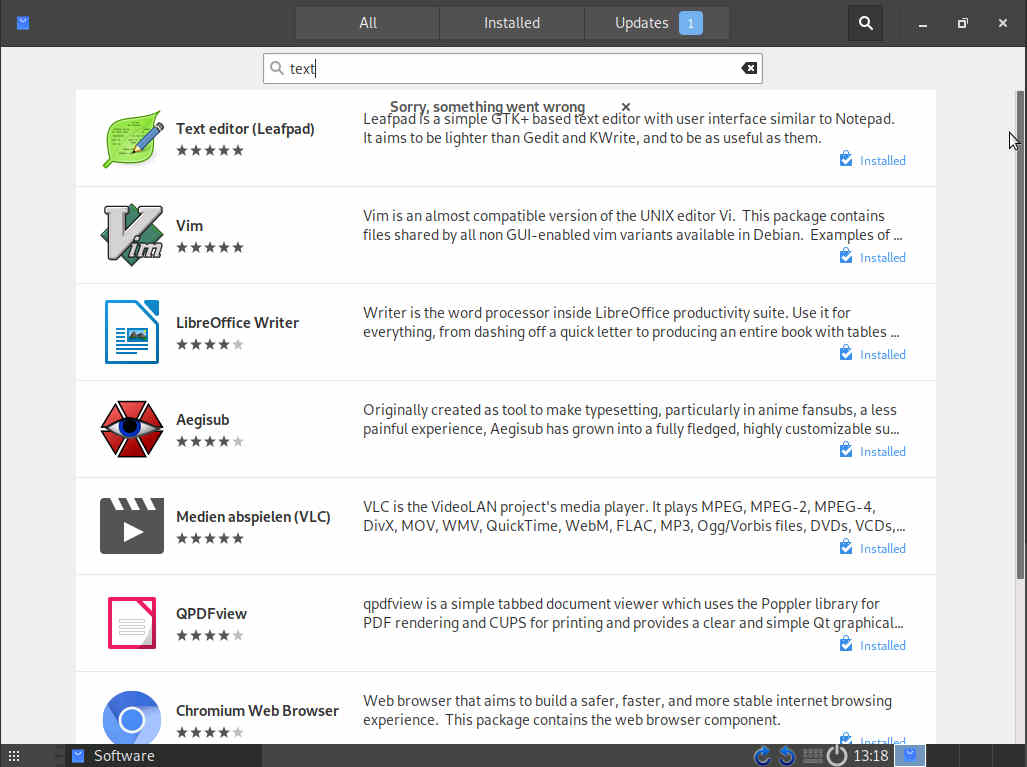Click Installed bag icon for VLC
1027x767 pixels.
846,547
